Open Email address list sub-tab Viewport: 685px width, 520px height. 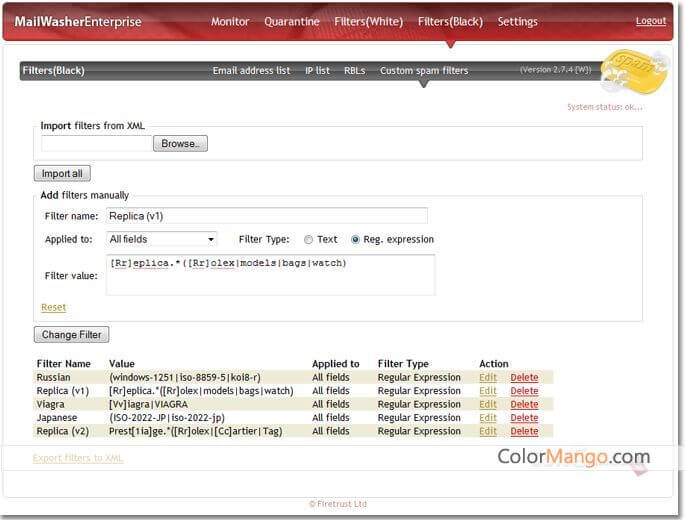(251, 70)
